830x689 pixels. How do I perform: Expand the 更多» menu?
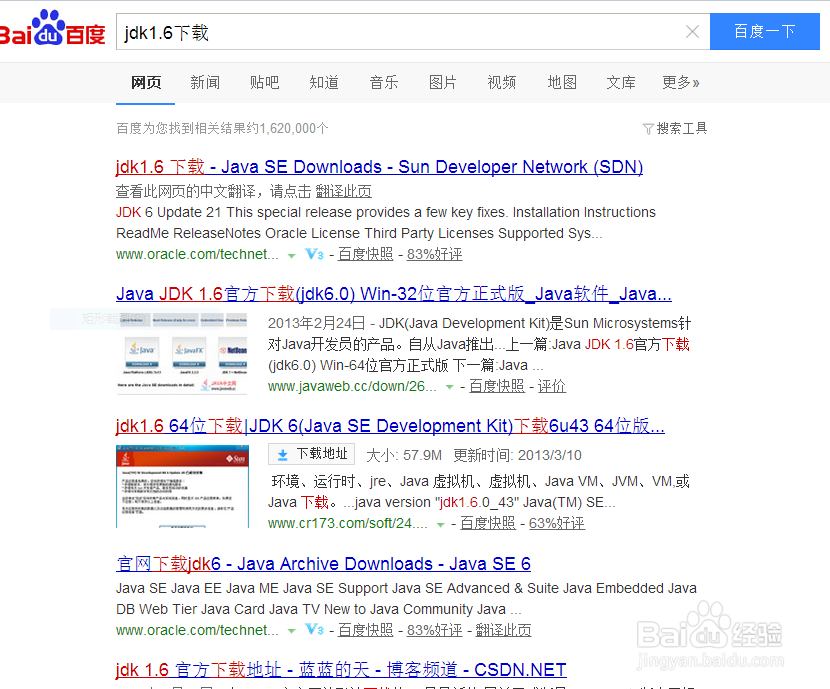click(x=681, y=83)
